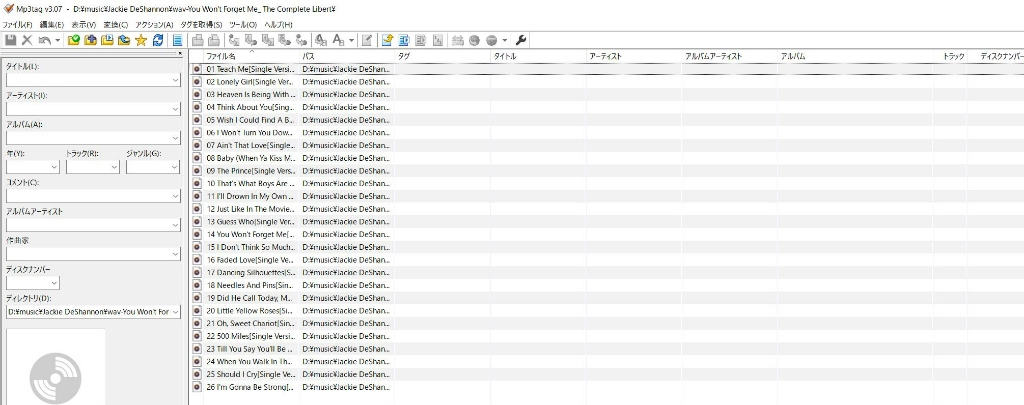Click the Actions icon with letter A
The width and height of the screenshot is (1024, 405).
tap(321, 40)
